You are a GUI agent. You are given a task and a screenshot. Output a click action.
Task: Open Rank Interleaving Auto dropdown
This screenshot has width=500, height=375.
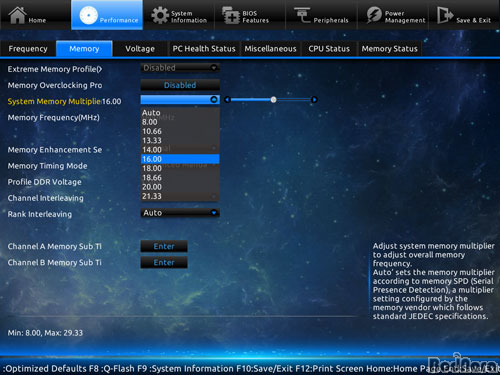tap(180, 213)
